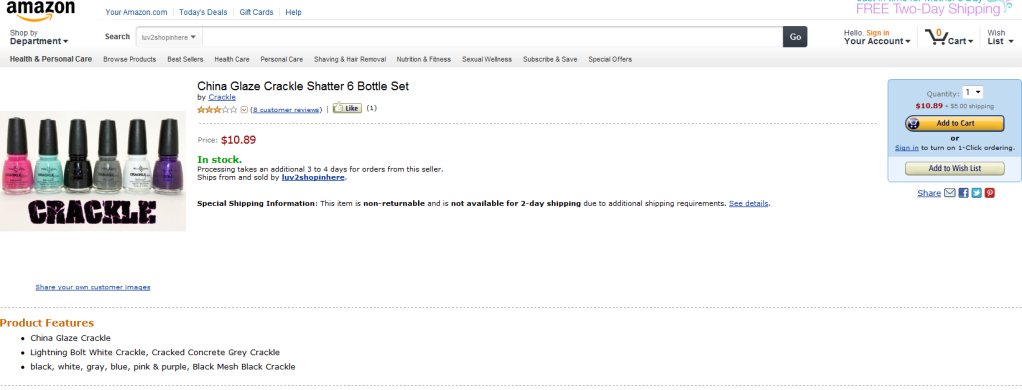Open the Your Account menu
Screen dimensions: 1022x390
[x=877, y=37]
